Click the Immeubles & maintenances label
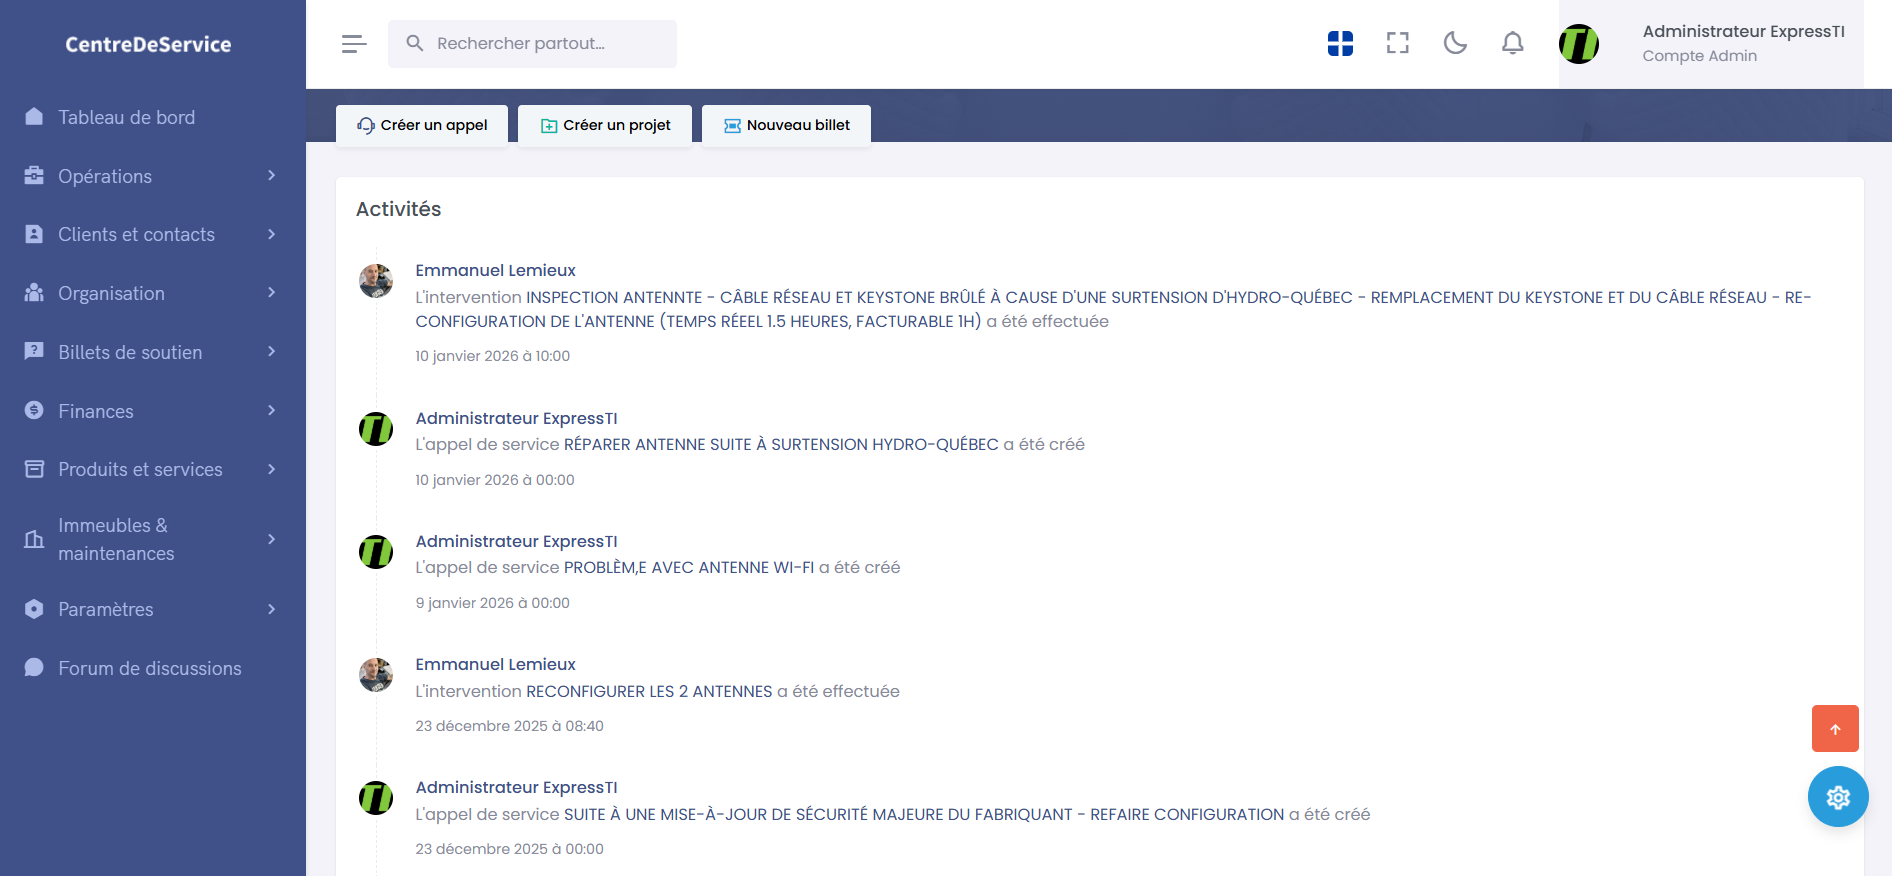 tap(116, 539)
